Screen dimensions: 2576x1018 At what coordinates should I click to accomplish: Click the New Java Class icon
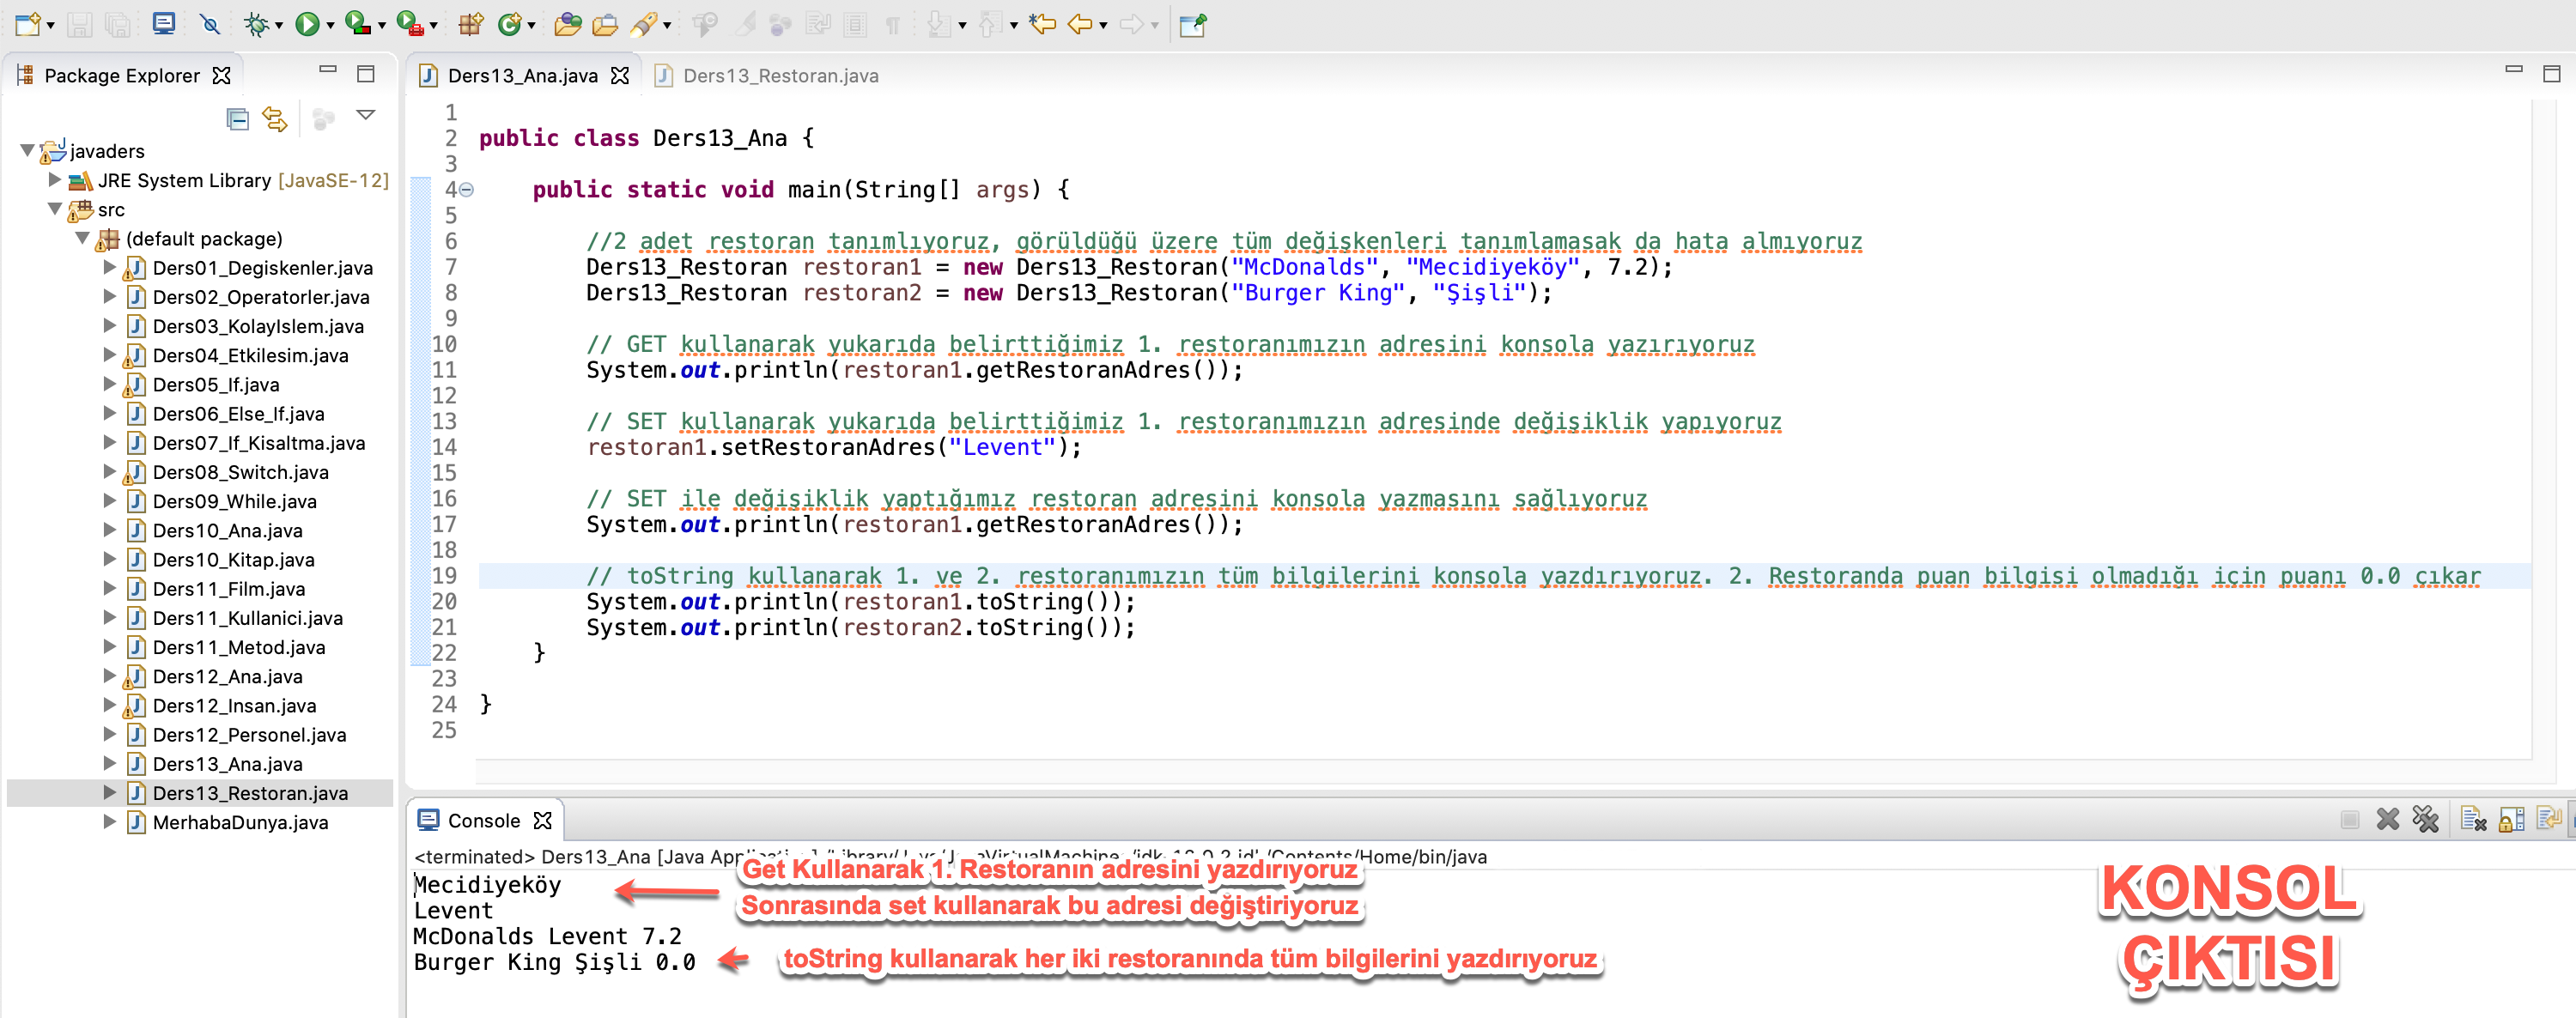pos(510,24)
